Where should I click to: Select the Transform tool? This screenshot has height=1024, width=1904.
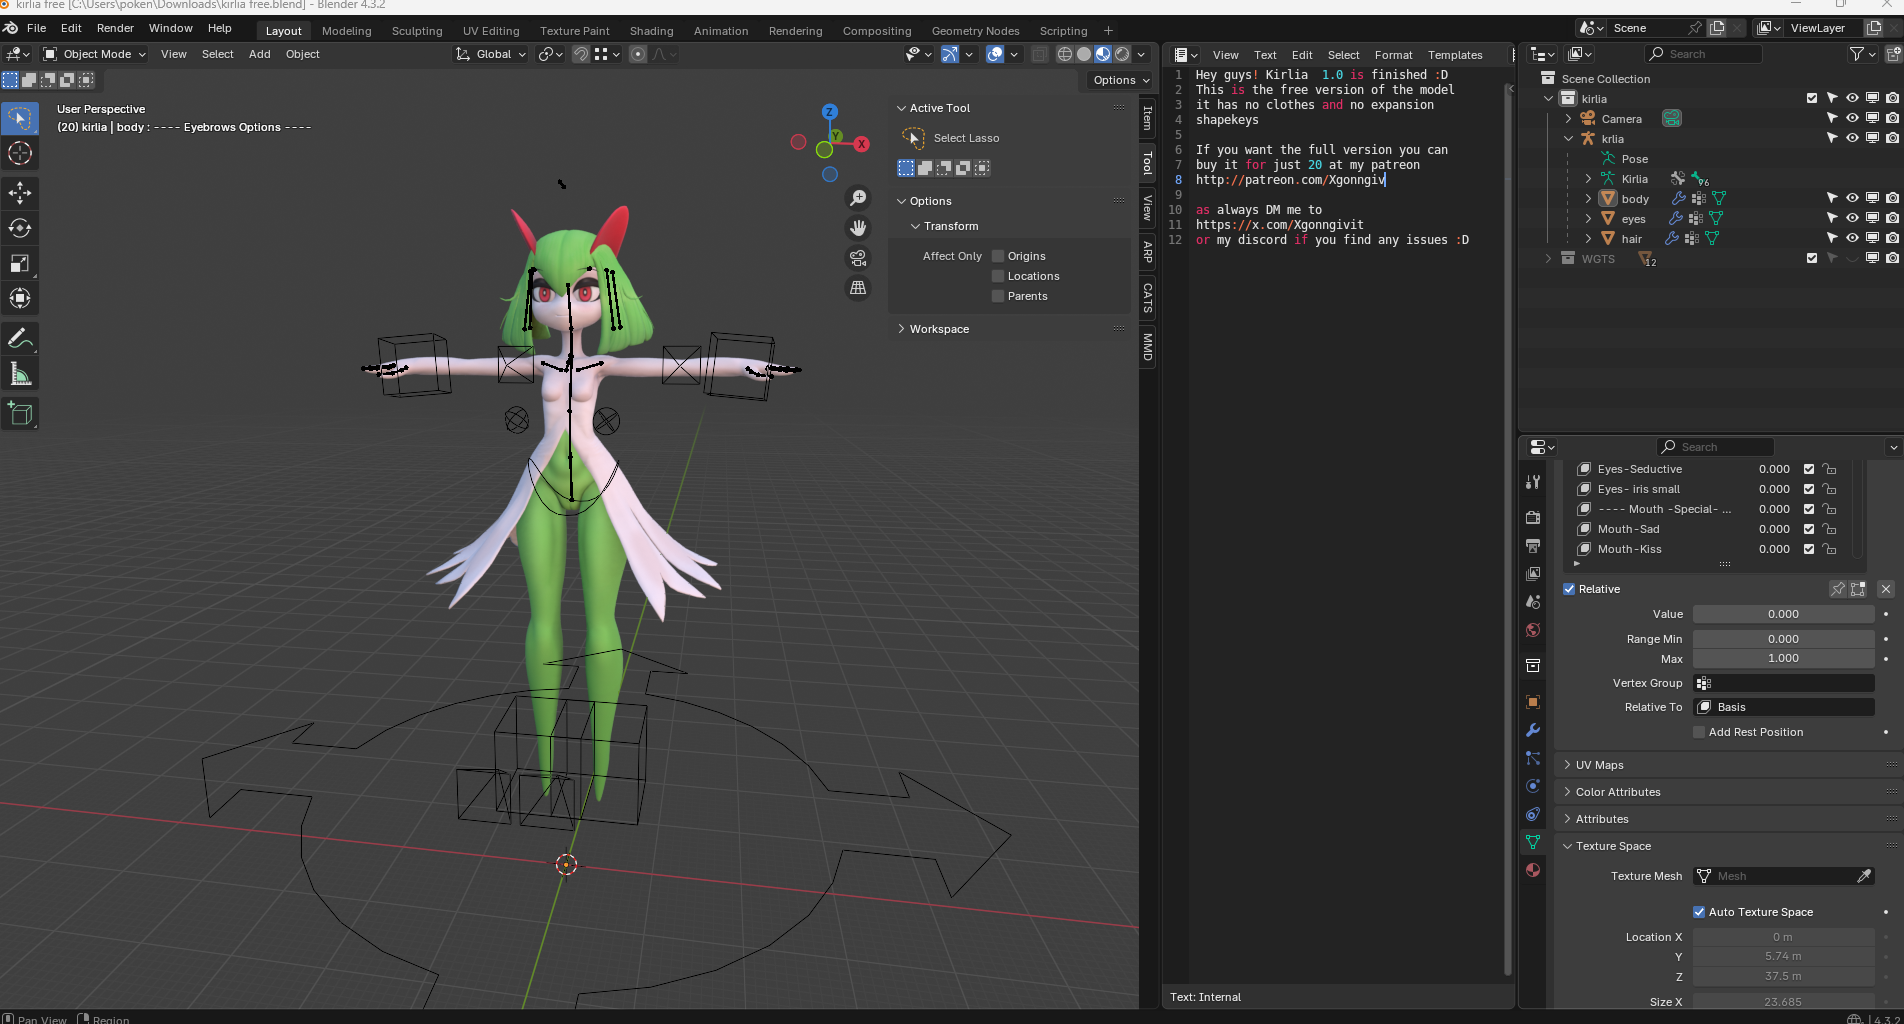20,298
